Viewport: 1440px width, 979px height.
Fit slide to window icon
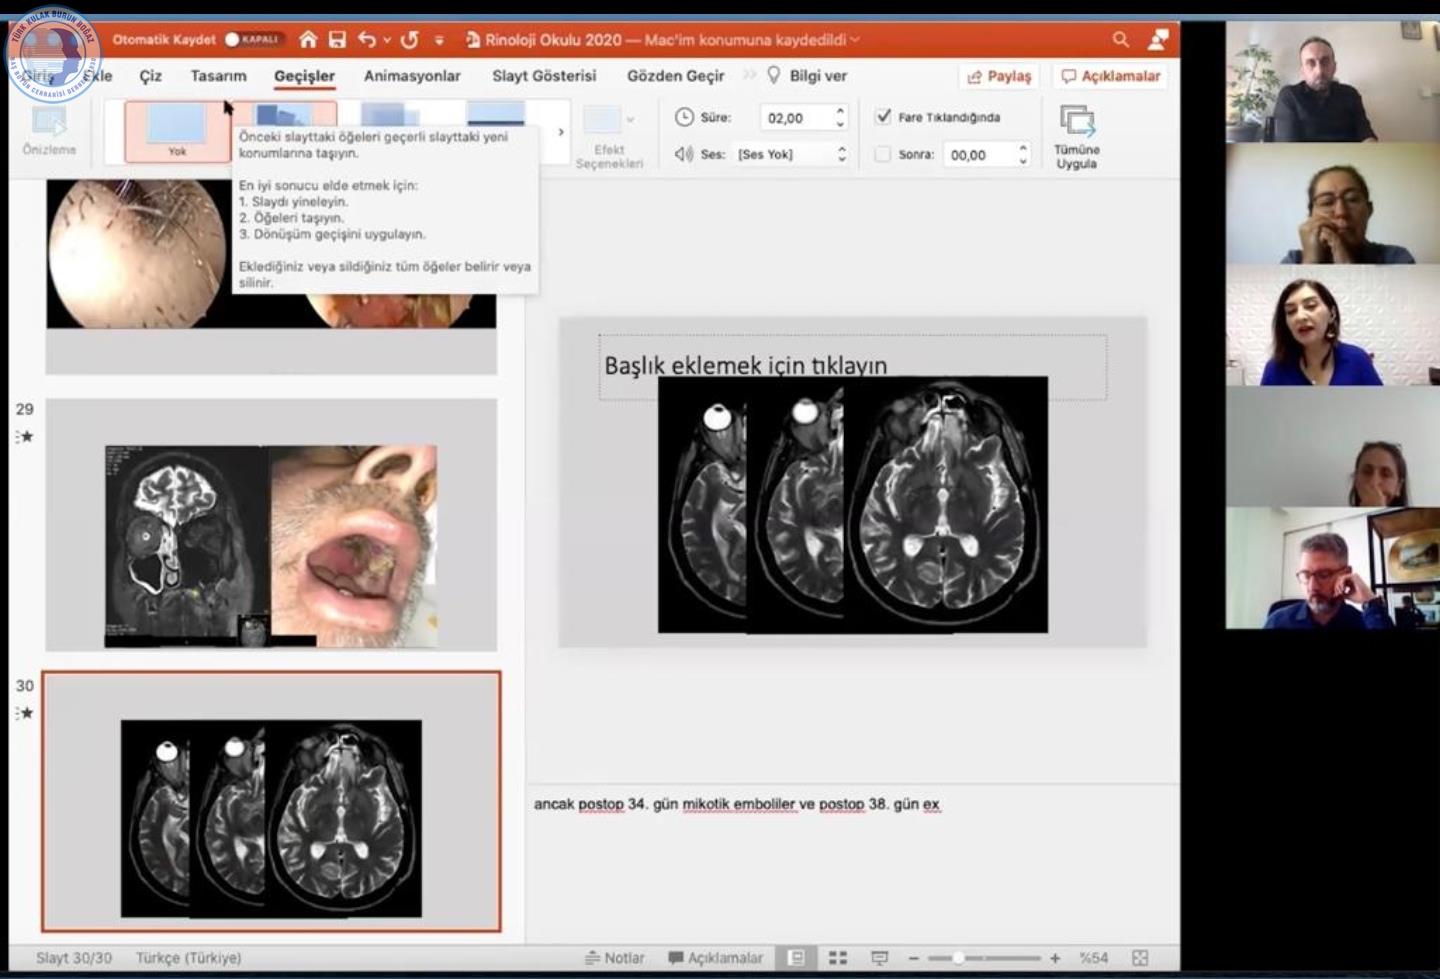point(1140,957)
